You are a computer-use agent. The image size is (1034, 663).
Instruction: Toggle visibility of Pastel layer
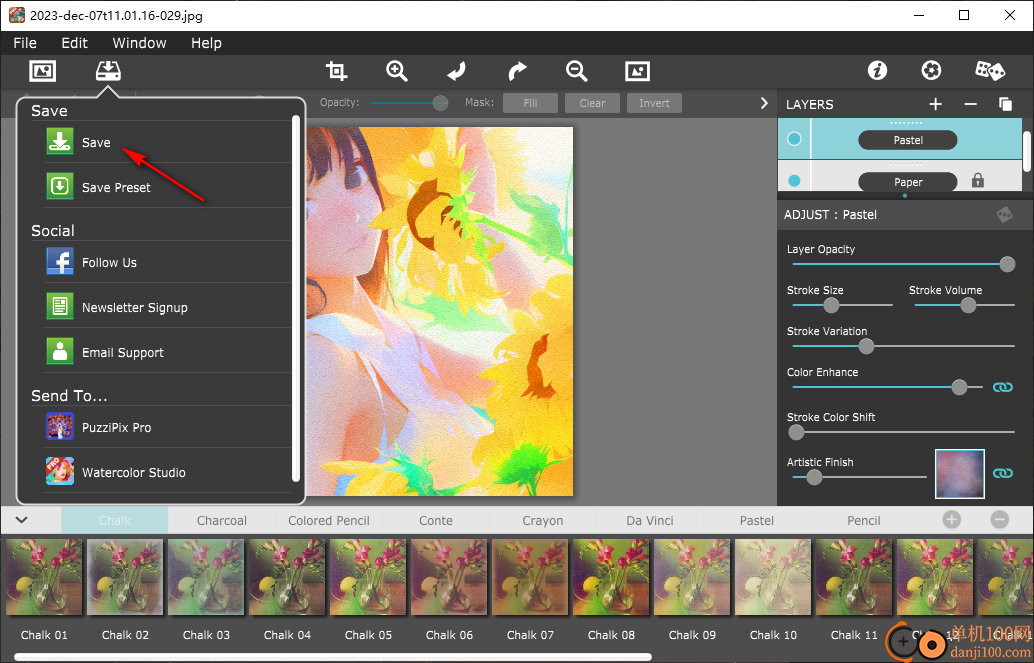(x=794, y=139)
